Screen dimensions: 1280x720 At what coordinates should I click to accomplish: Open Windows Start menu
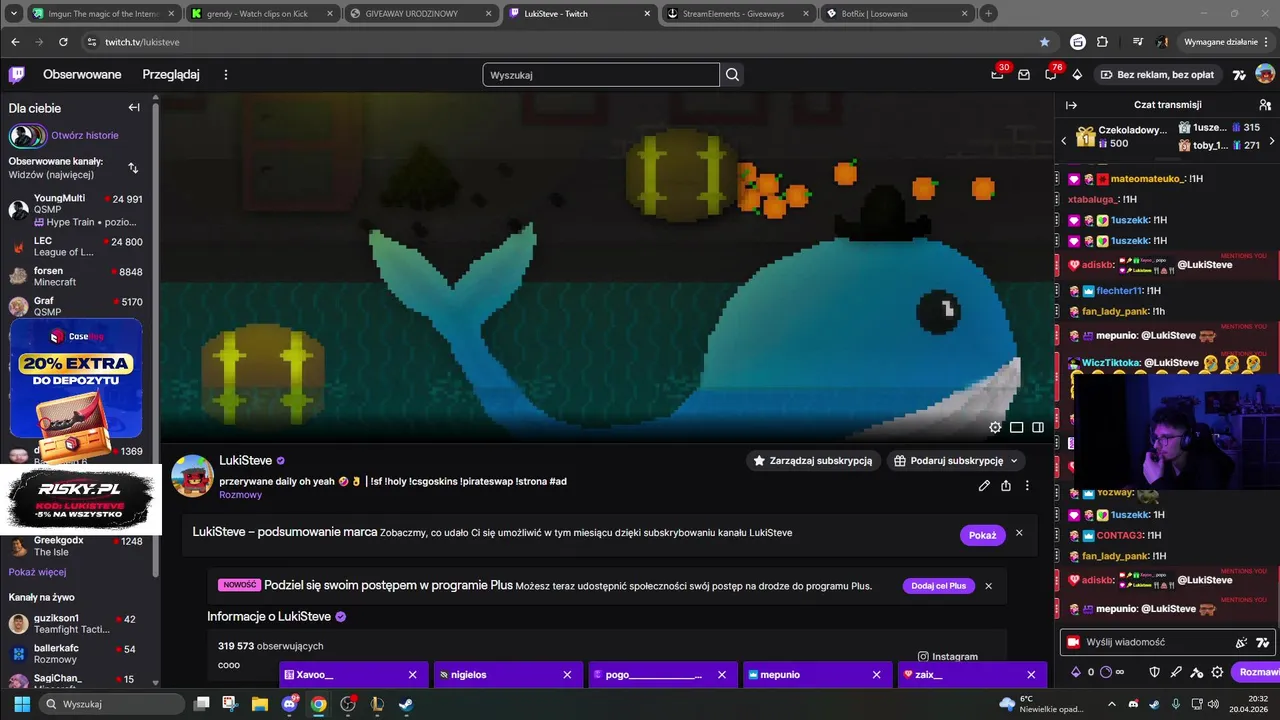[22, 704]
